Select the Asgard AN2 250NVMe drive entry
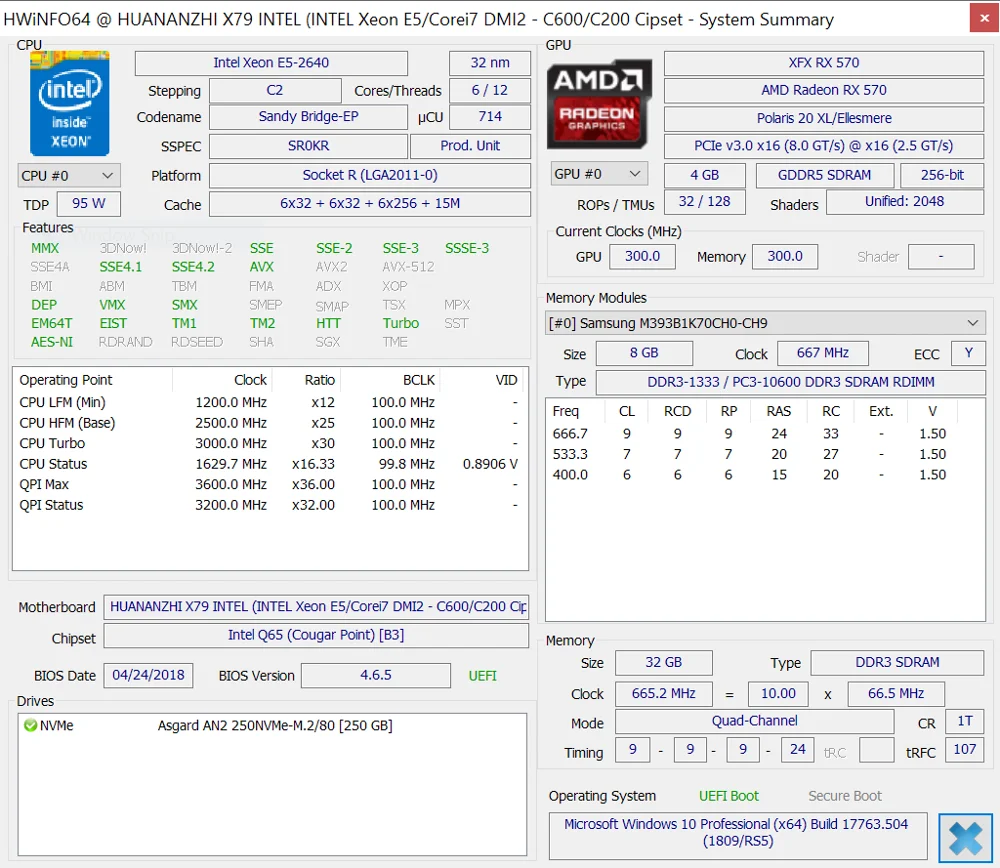This screenshot has height=868, width=1000. (272, 726)
